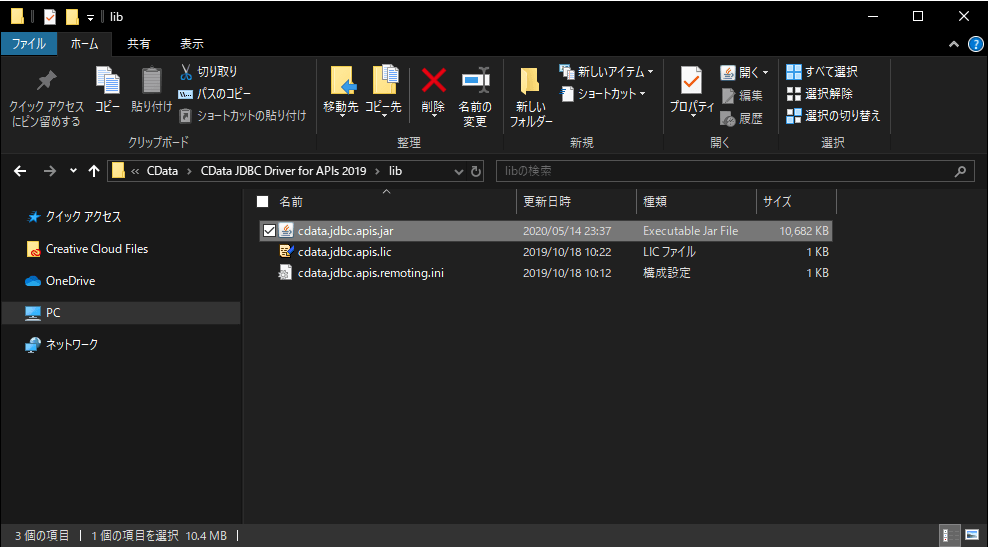Navigate to CData breadcrumb

coord(162,171)
